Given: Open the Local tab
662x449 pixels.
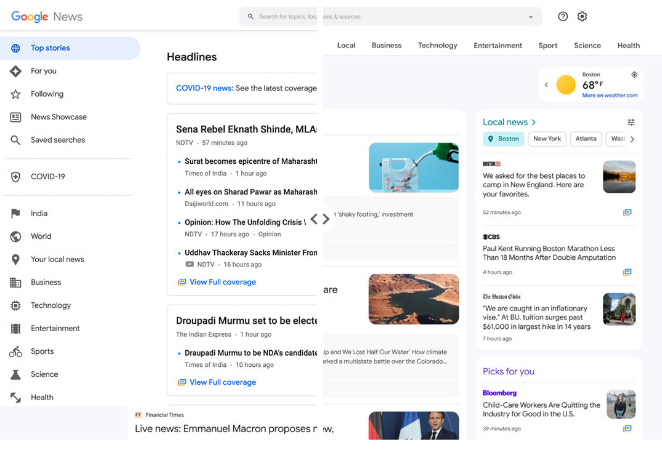Looking at the screenshot, I should (346, 46).
